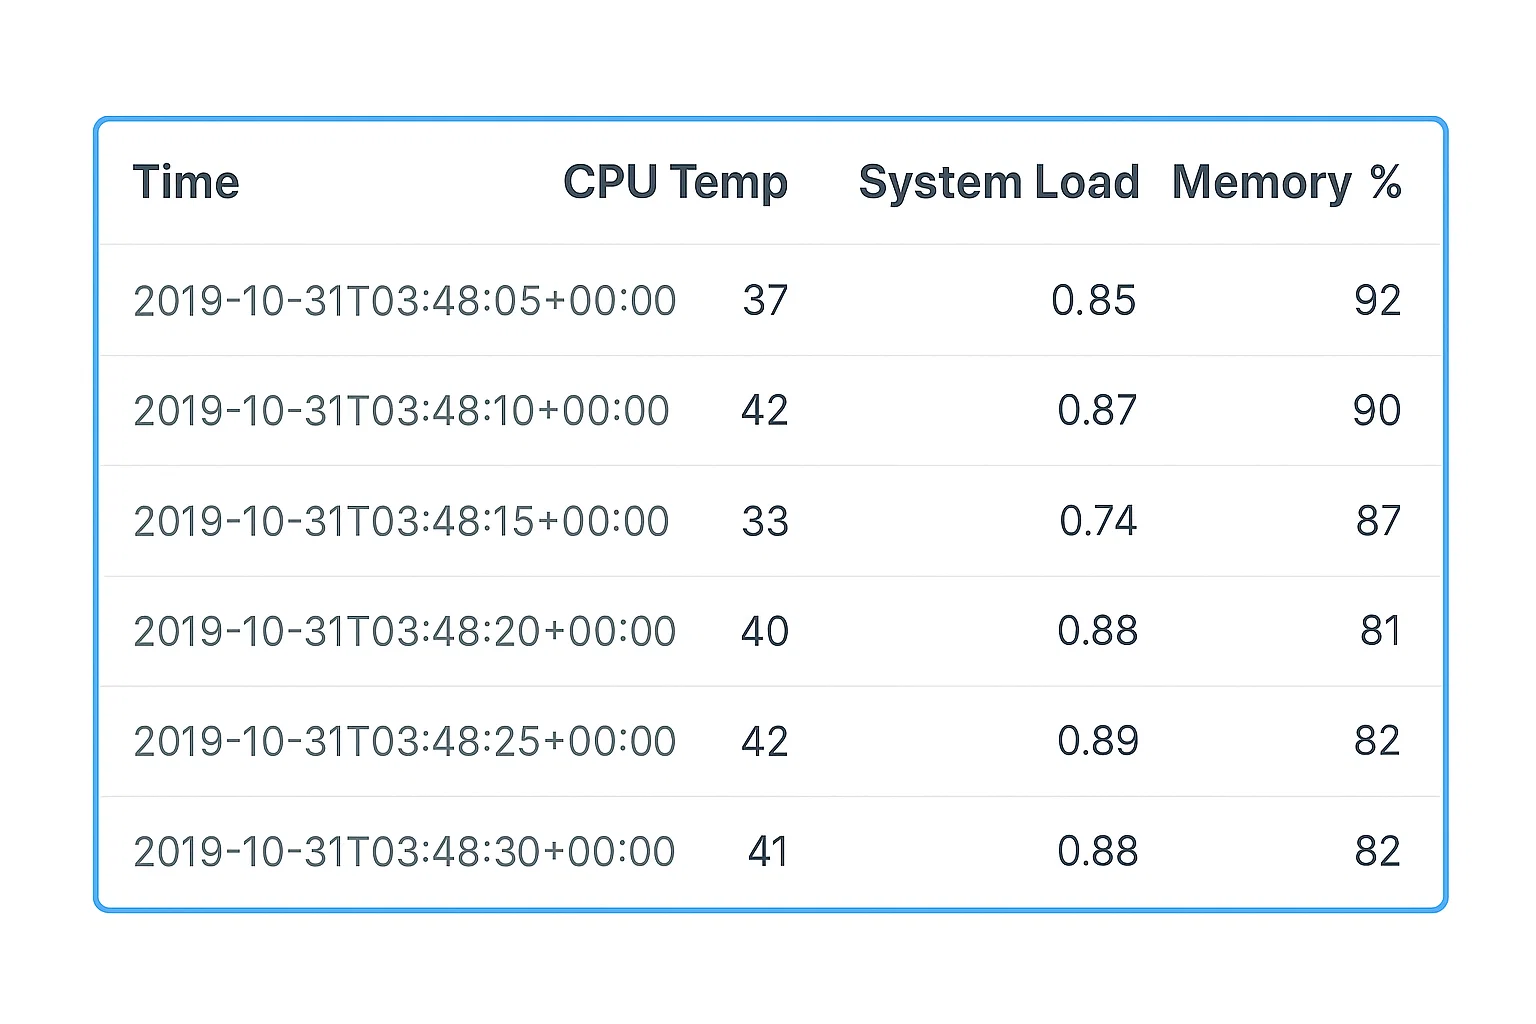The image size is (1536, 1024).
Task: Click Memory % 82 in the 03:48:25 row
Action: [x=1377, y=741]
